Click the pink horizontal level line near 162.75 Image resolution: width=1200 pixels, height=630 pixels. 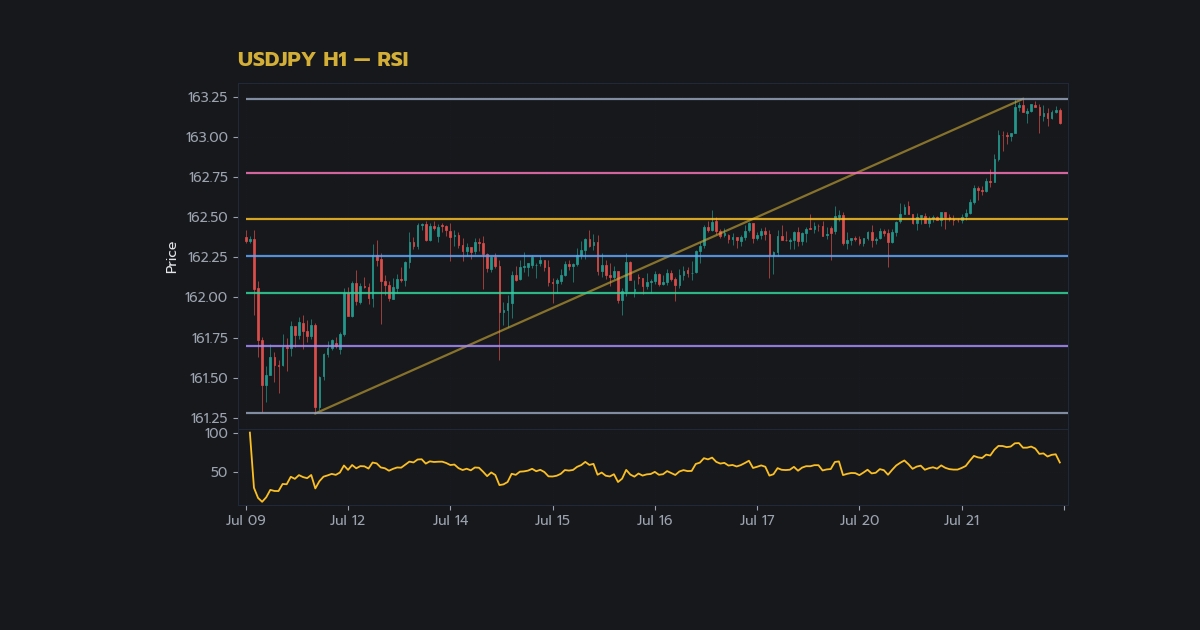(654, 173)
